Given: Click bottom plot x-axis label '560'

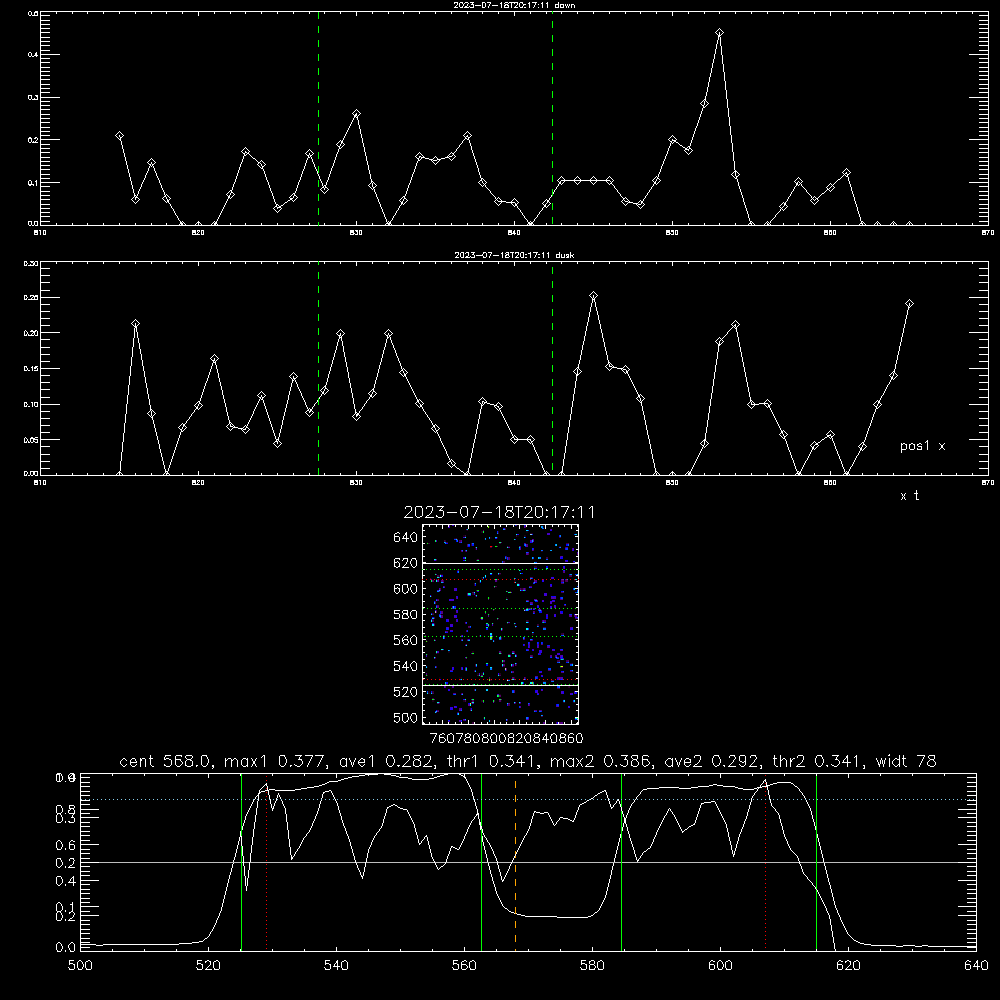Looking at the screenshot, I should pyautogui.click(x=464, y=965).
